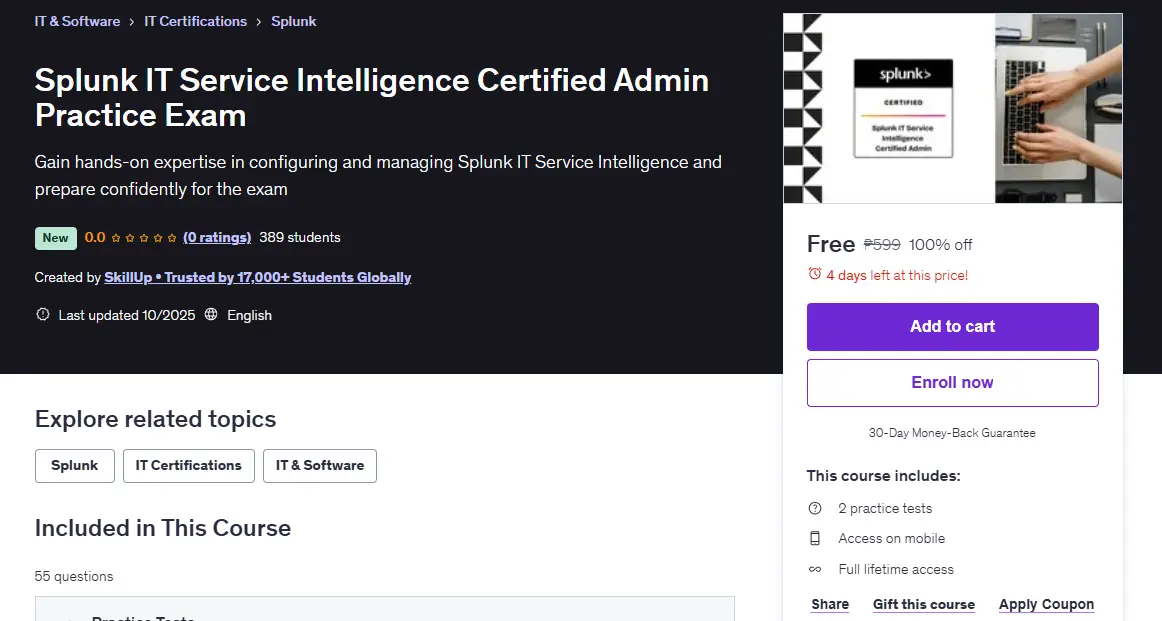Click the 0.0 rating score
This screenshot has height=621, width=1162.
pos(95,237)
